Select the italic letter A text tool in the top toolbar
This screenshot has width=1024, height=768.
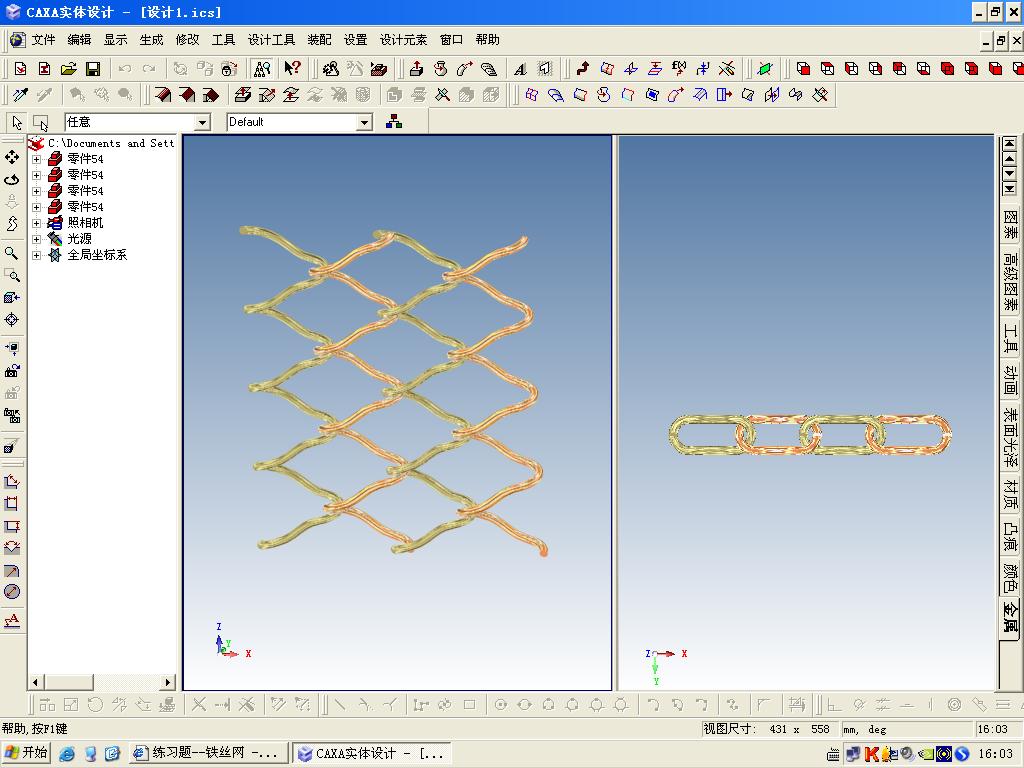(520, 69)
